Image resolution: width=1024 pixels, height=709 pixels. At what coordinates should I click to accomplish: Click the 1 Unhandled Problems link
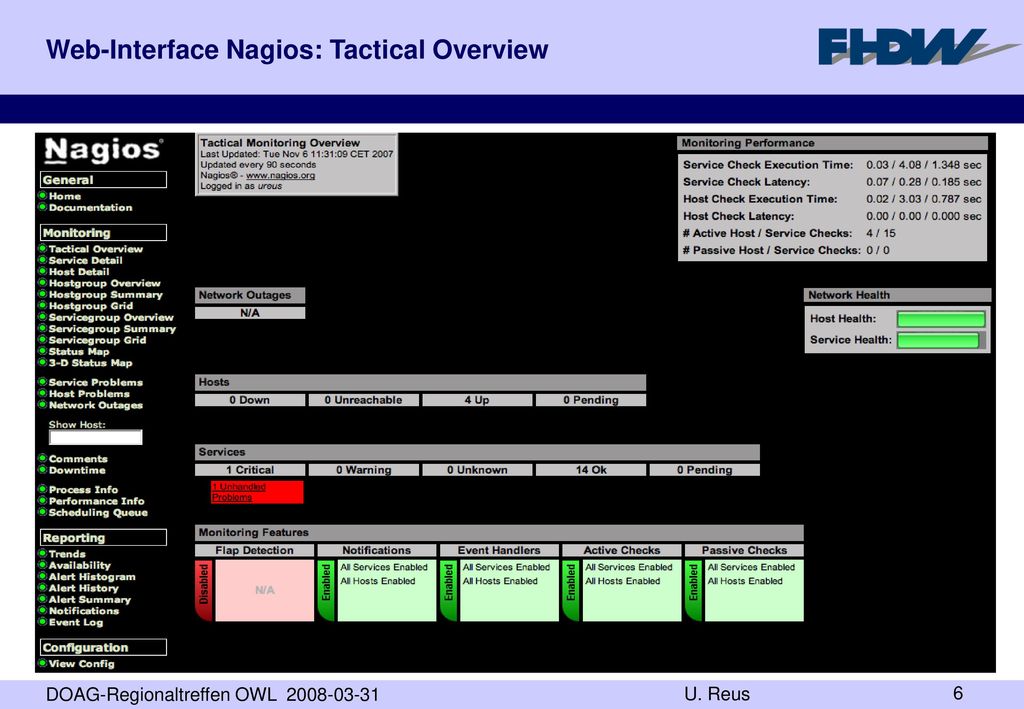(238, 492)
